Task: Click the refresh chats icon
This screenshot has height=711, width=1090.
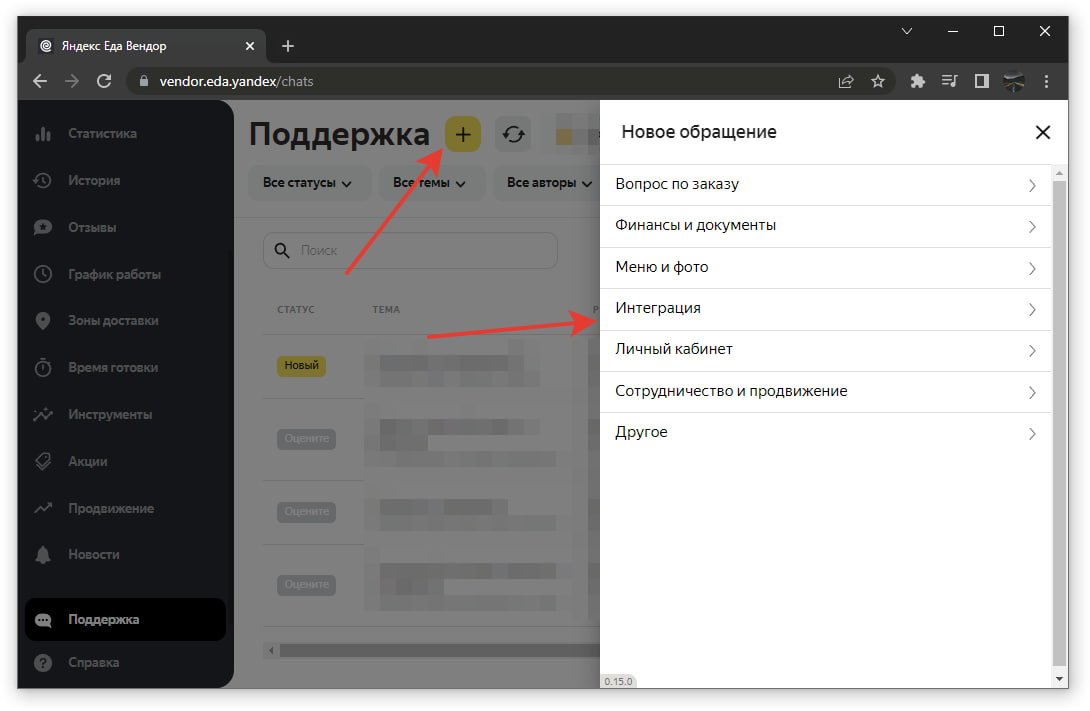Action: (514, 134)
